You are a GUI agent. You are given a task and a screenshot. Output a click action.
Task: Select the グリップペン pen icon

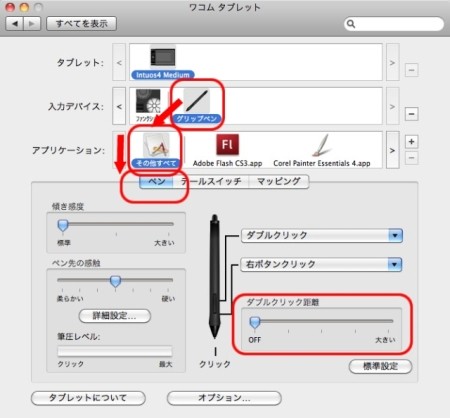(197, 101)
